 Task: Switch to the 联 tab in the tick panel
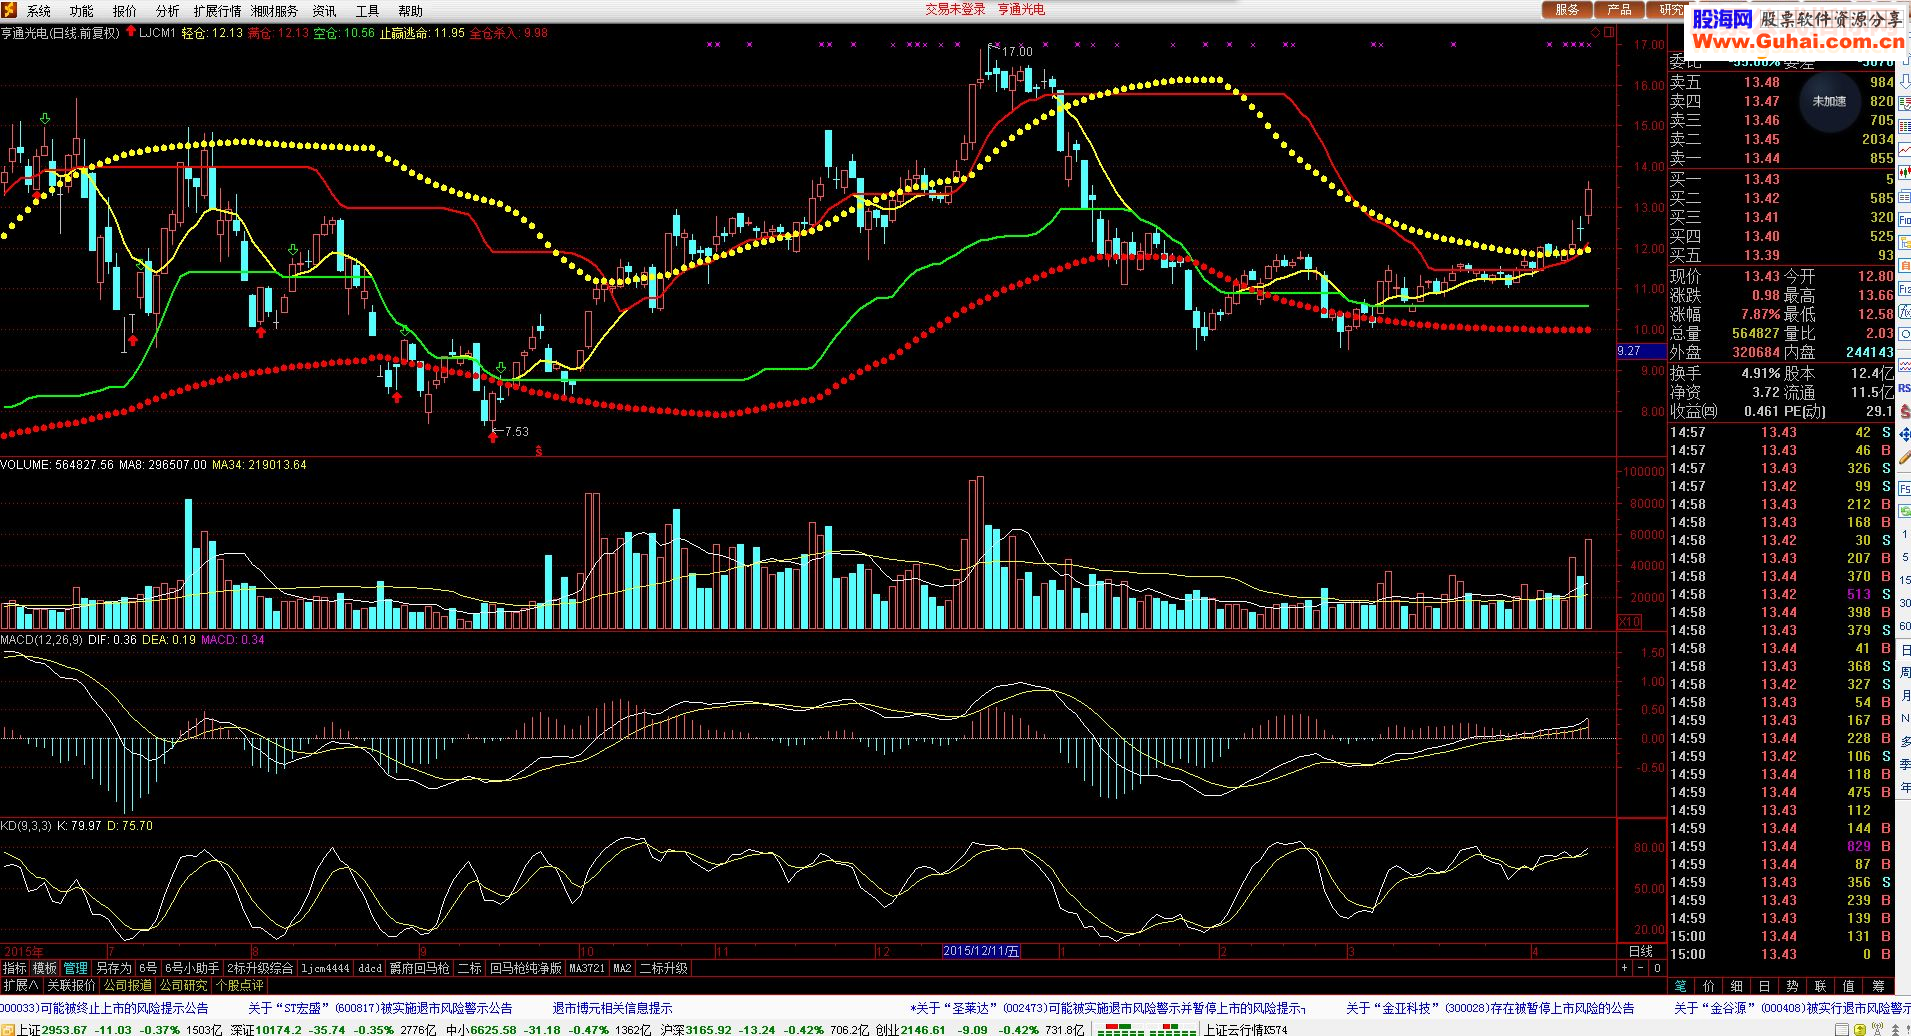tap(1820, 986)
